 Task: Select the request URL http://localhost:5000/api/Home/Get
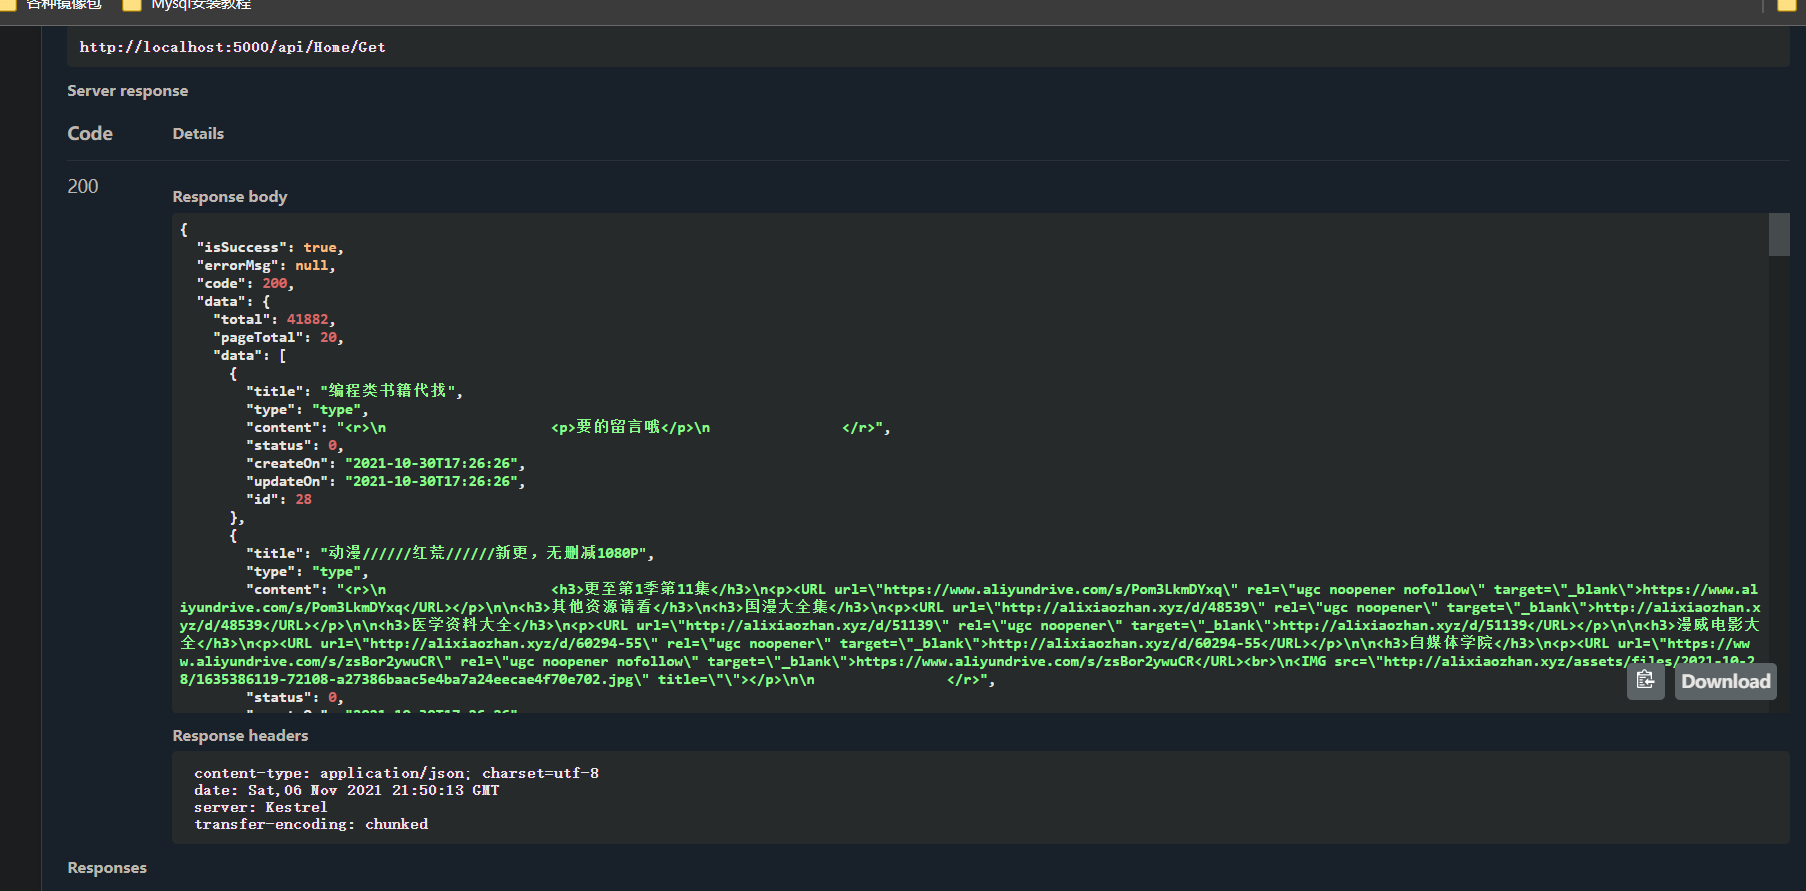tap(232, 47)
